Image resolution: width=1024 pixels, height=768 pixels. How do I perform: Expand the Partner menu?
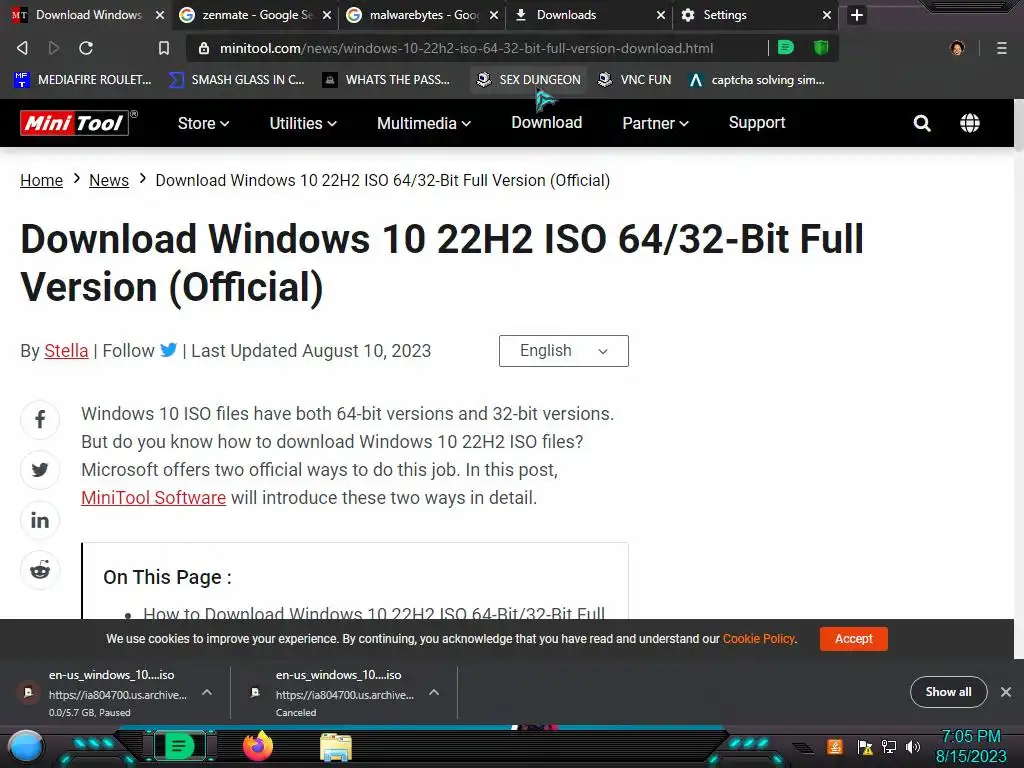point(655,123)
